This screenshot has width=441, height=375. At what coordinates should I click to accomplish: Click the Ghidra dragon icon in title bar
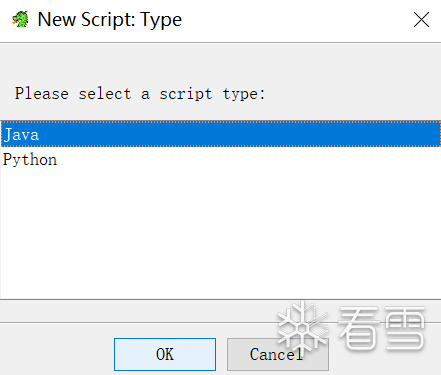click(x=20, y=19)
